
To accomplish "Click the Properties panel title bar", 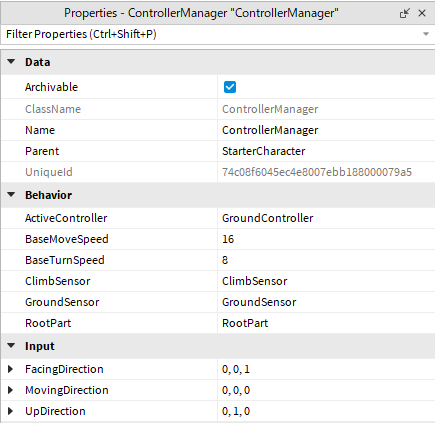I will [201, 13].
